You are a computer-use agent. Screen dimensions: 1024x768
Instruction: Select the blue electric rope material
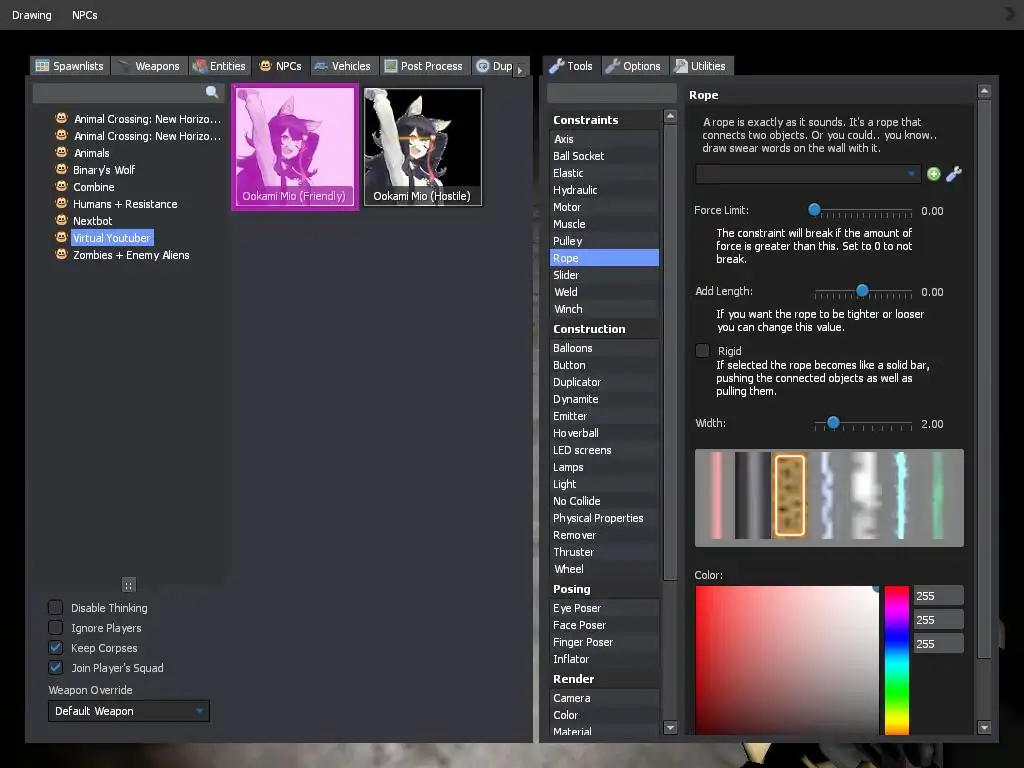[826, 496]
